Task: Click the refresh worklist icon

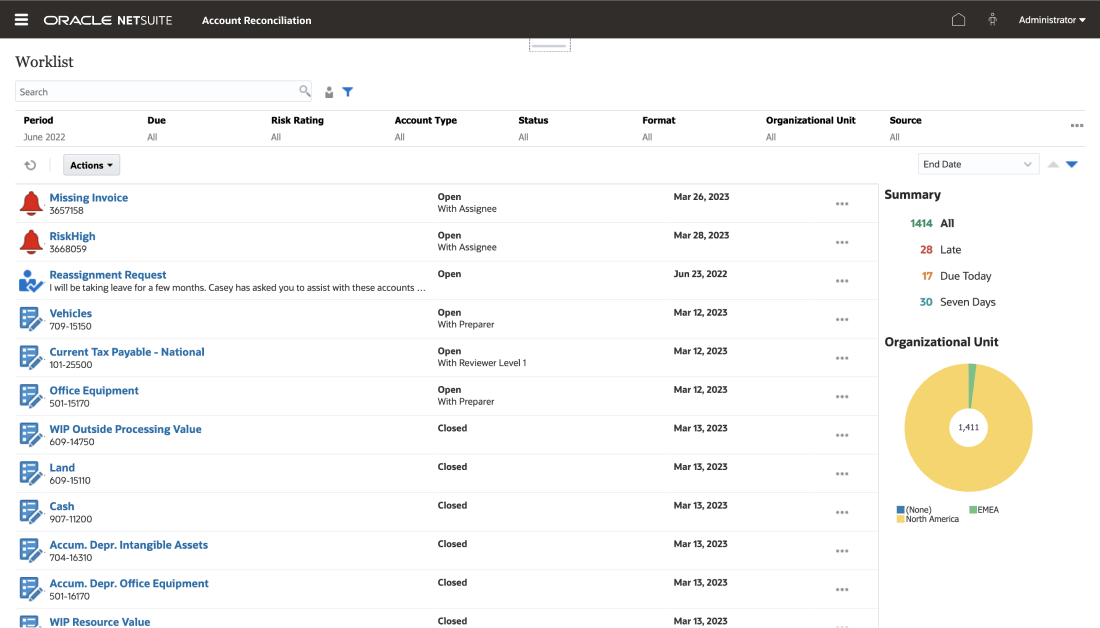Action: [30, 165]
